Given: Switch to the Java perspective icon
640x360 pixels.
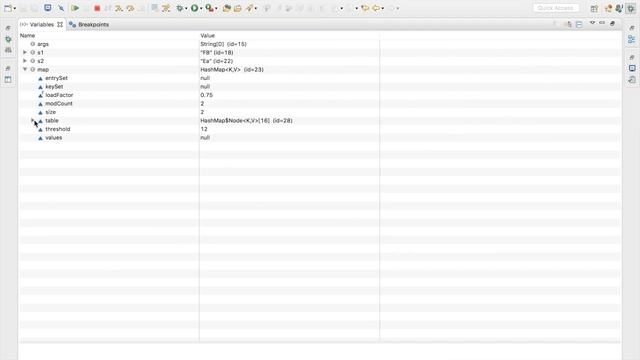Looking at the screenshot, I should click(x=619, y=9).
